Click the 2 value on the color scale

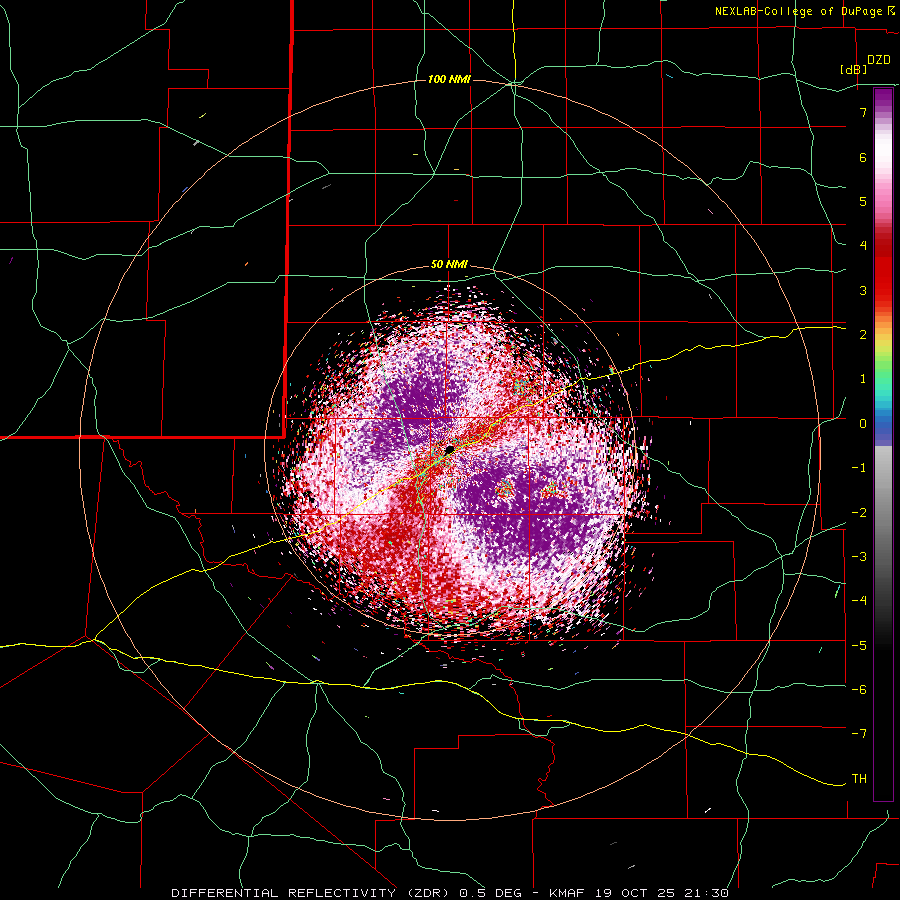point(863,335)
